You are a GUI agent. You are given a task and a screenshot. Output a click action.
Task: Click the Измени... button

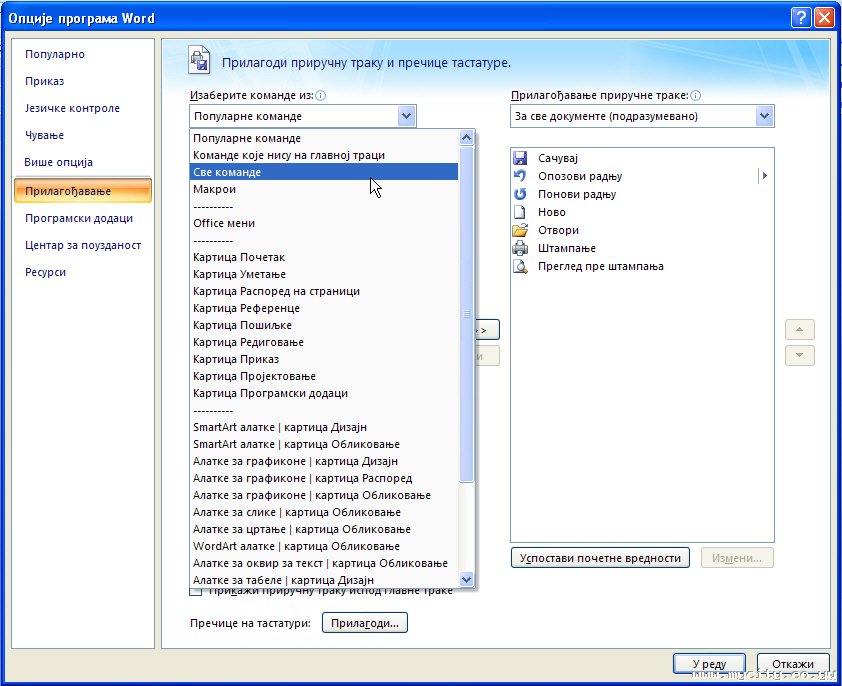tap(737, 558)
